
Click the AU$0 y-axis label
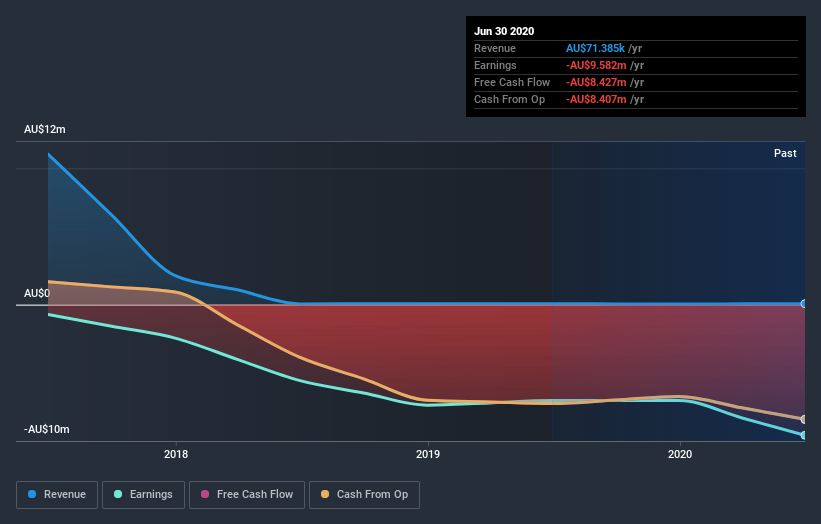37,293
